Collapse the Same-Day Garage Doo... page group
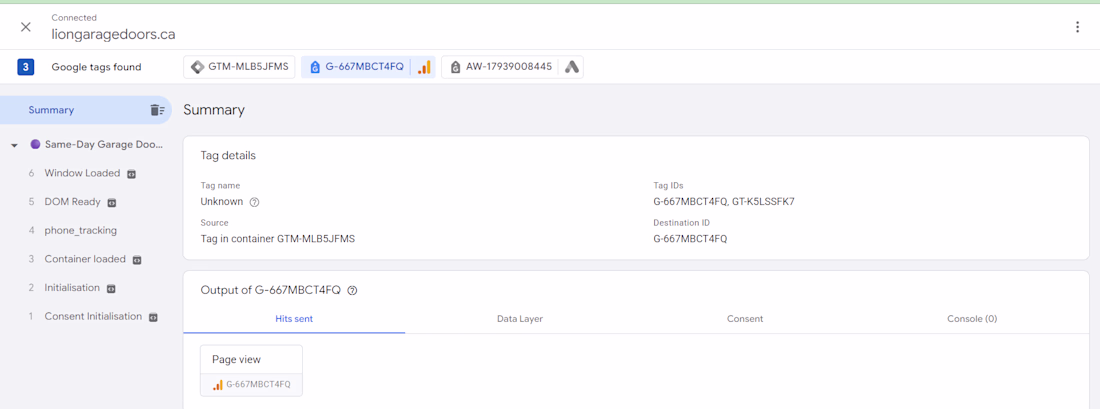Screen dimensions: 1100x409 click(14, 145)
